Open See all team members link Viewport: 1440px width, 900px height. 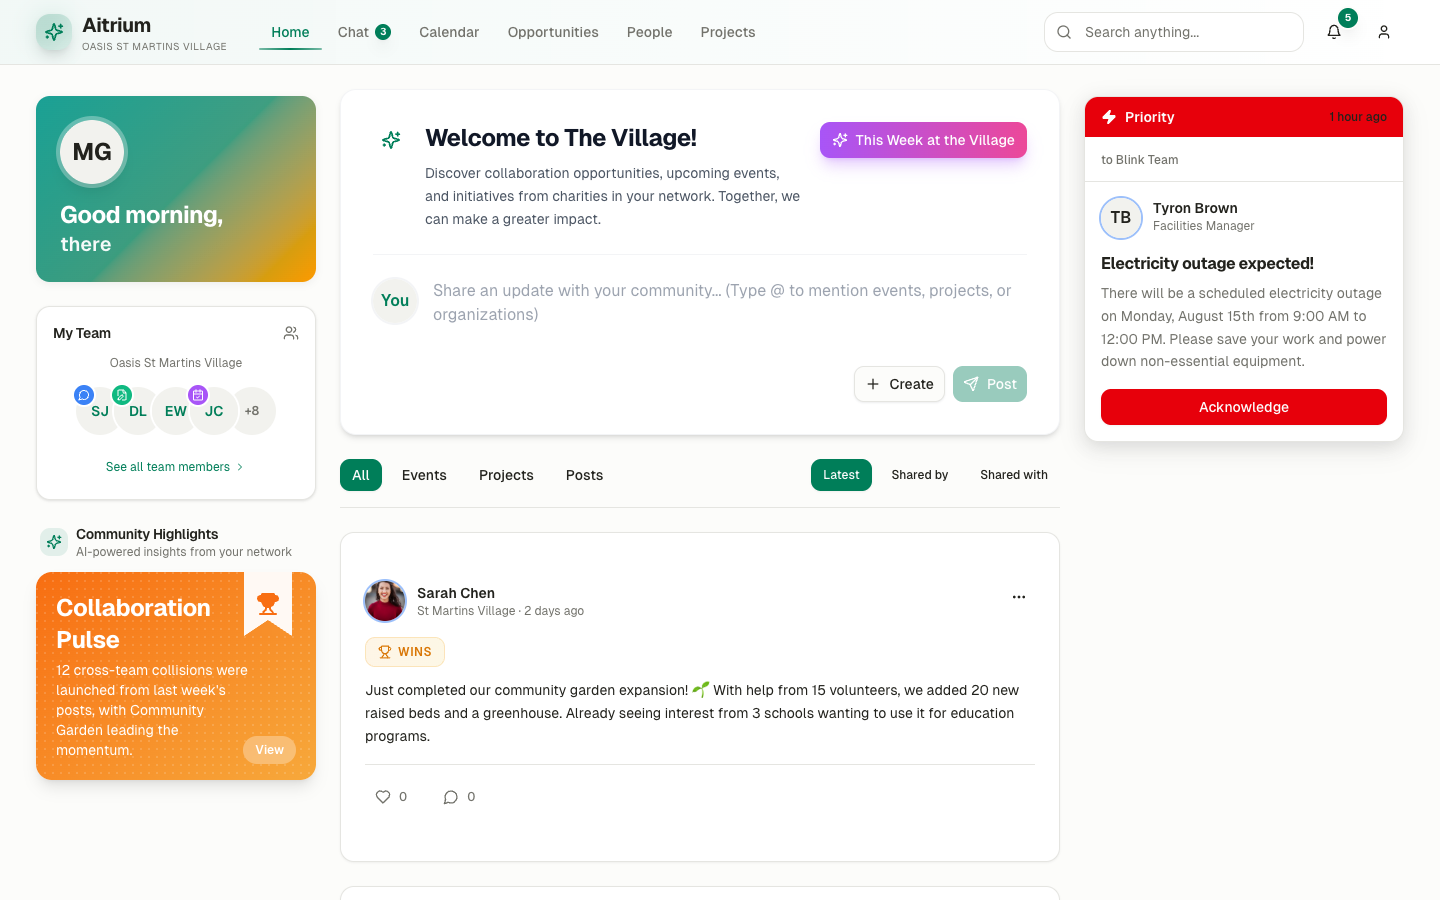(x=176, y=467)
